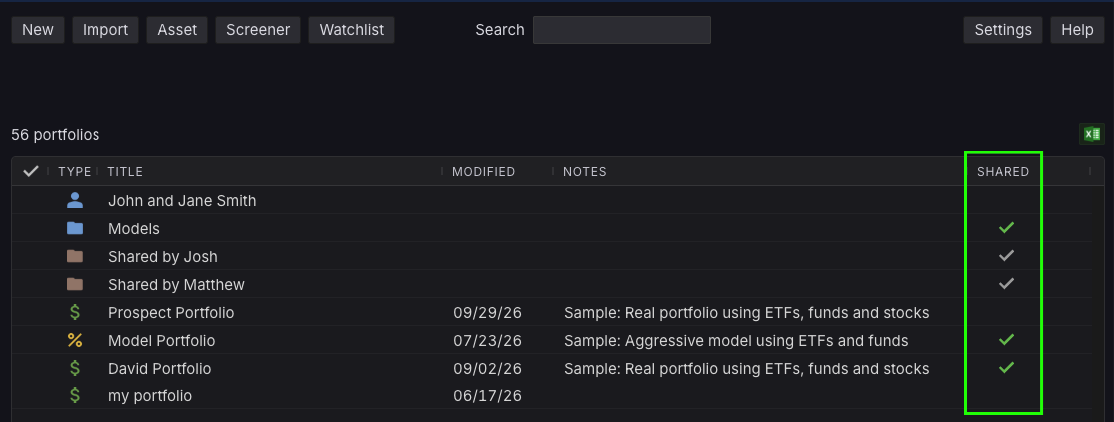Screen dimensions: 1114x422
Task: Click the 06/17/26 modified date
Action: (487, 396)
